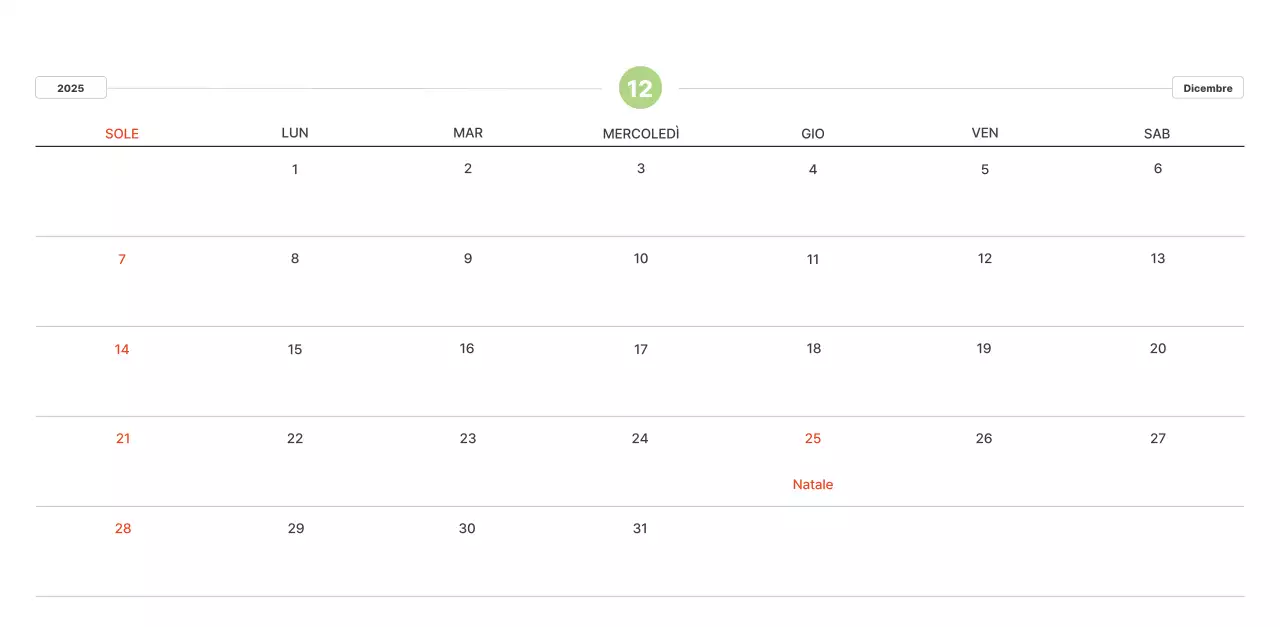
Task: Pick date 19 in VEN column
Action: [984, 348]
